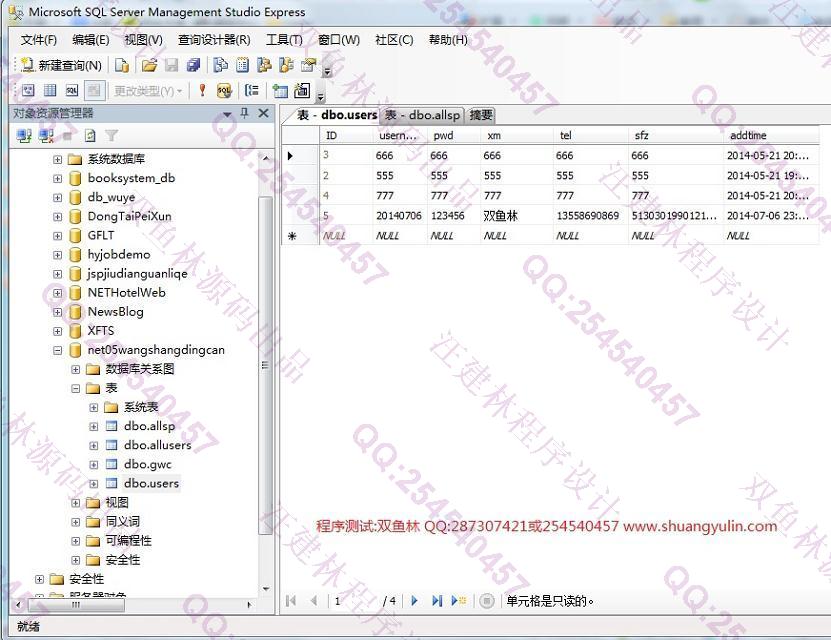Click the dbo.allsp table icon

coord(111,426)
